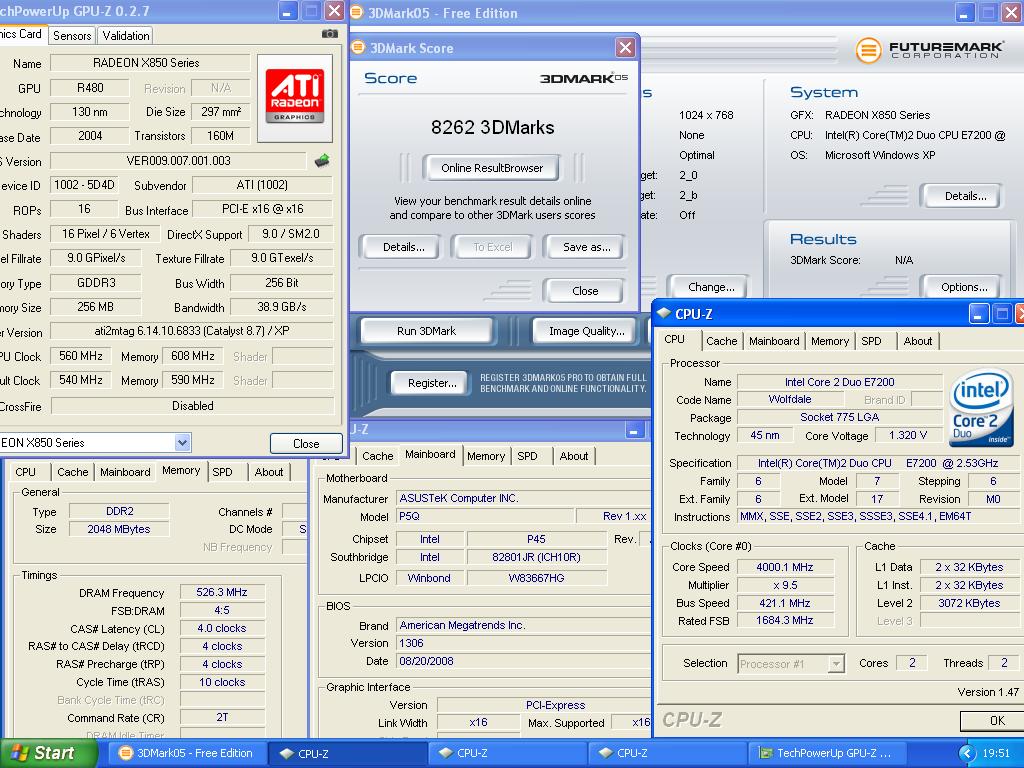Click the Intel Core 2 Duo logo

pos(981,409)
